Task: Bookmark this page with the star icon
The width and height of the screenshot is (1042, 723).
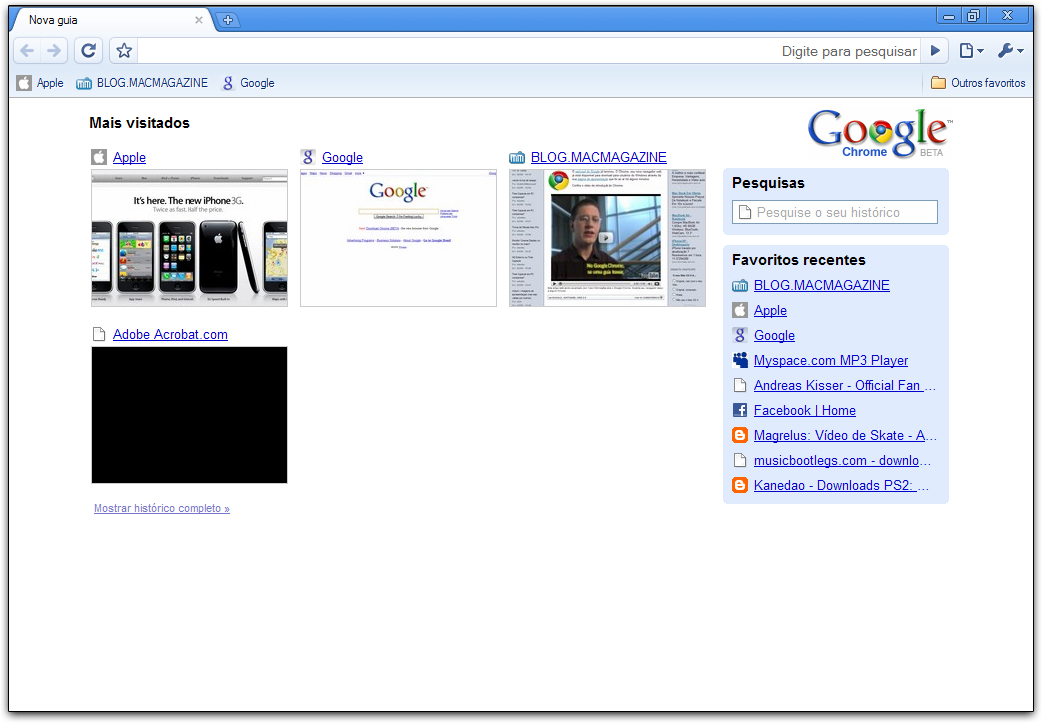Action: [124, 51]
